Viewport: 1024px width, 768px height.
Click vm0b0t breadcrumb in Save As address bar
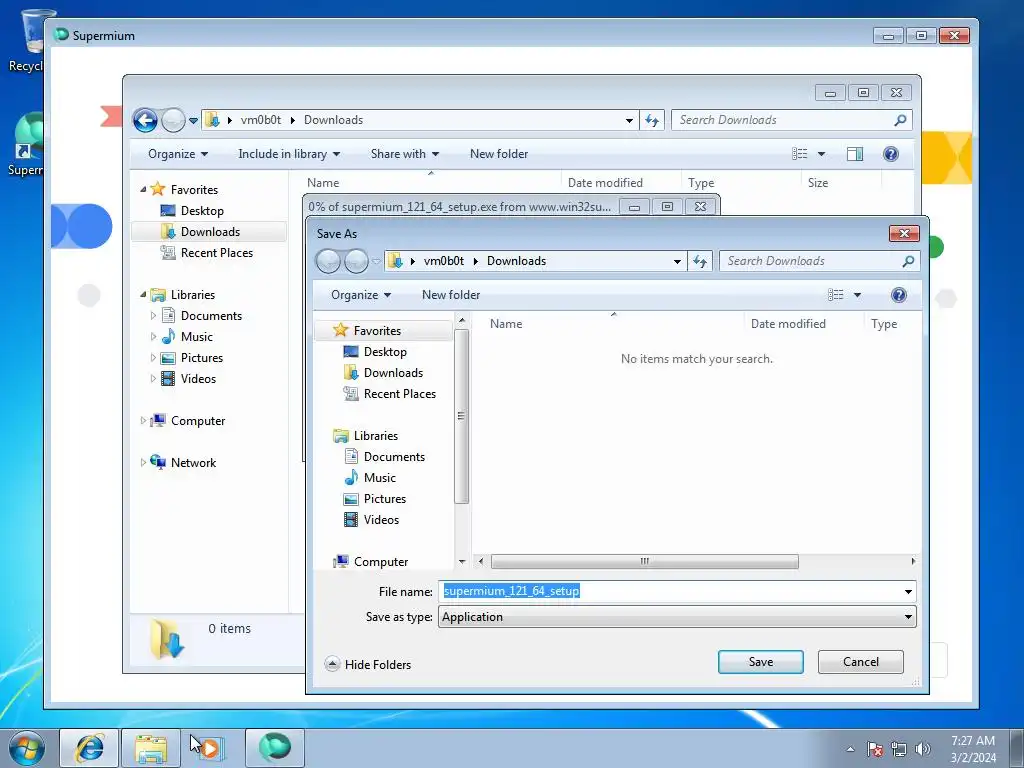click(443, 261)
